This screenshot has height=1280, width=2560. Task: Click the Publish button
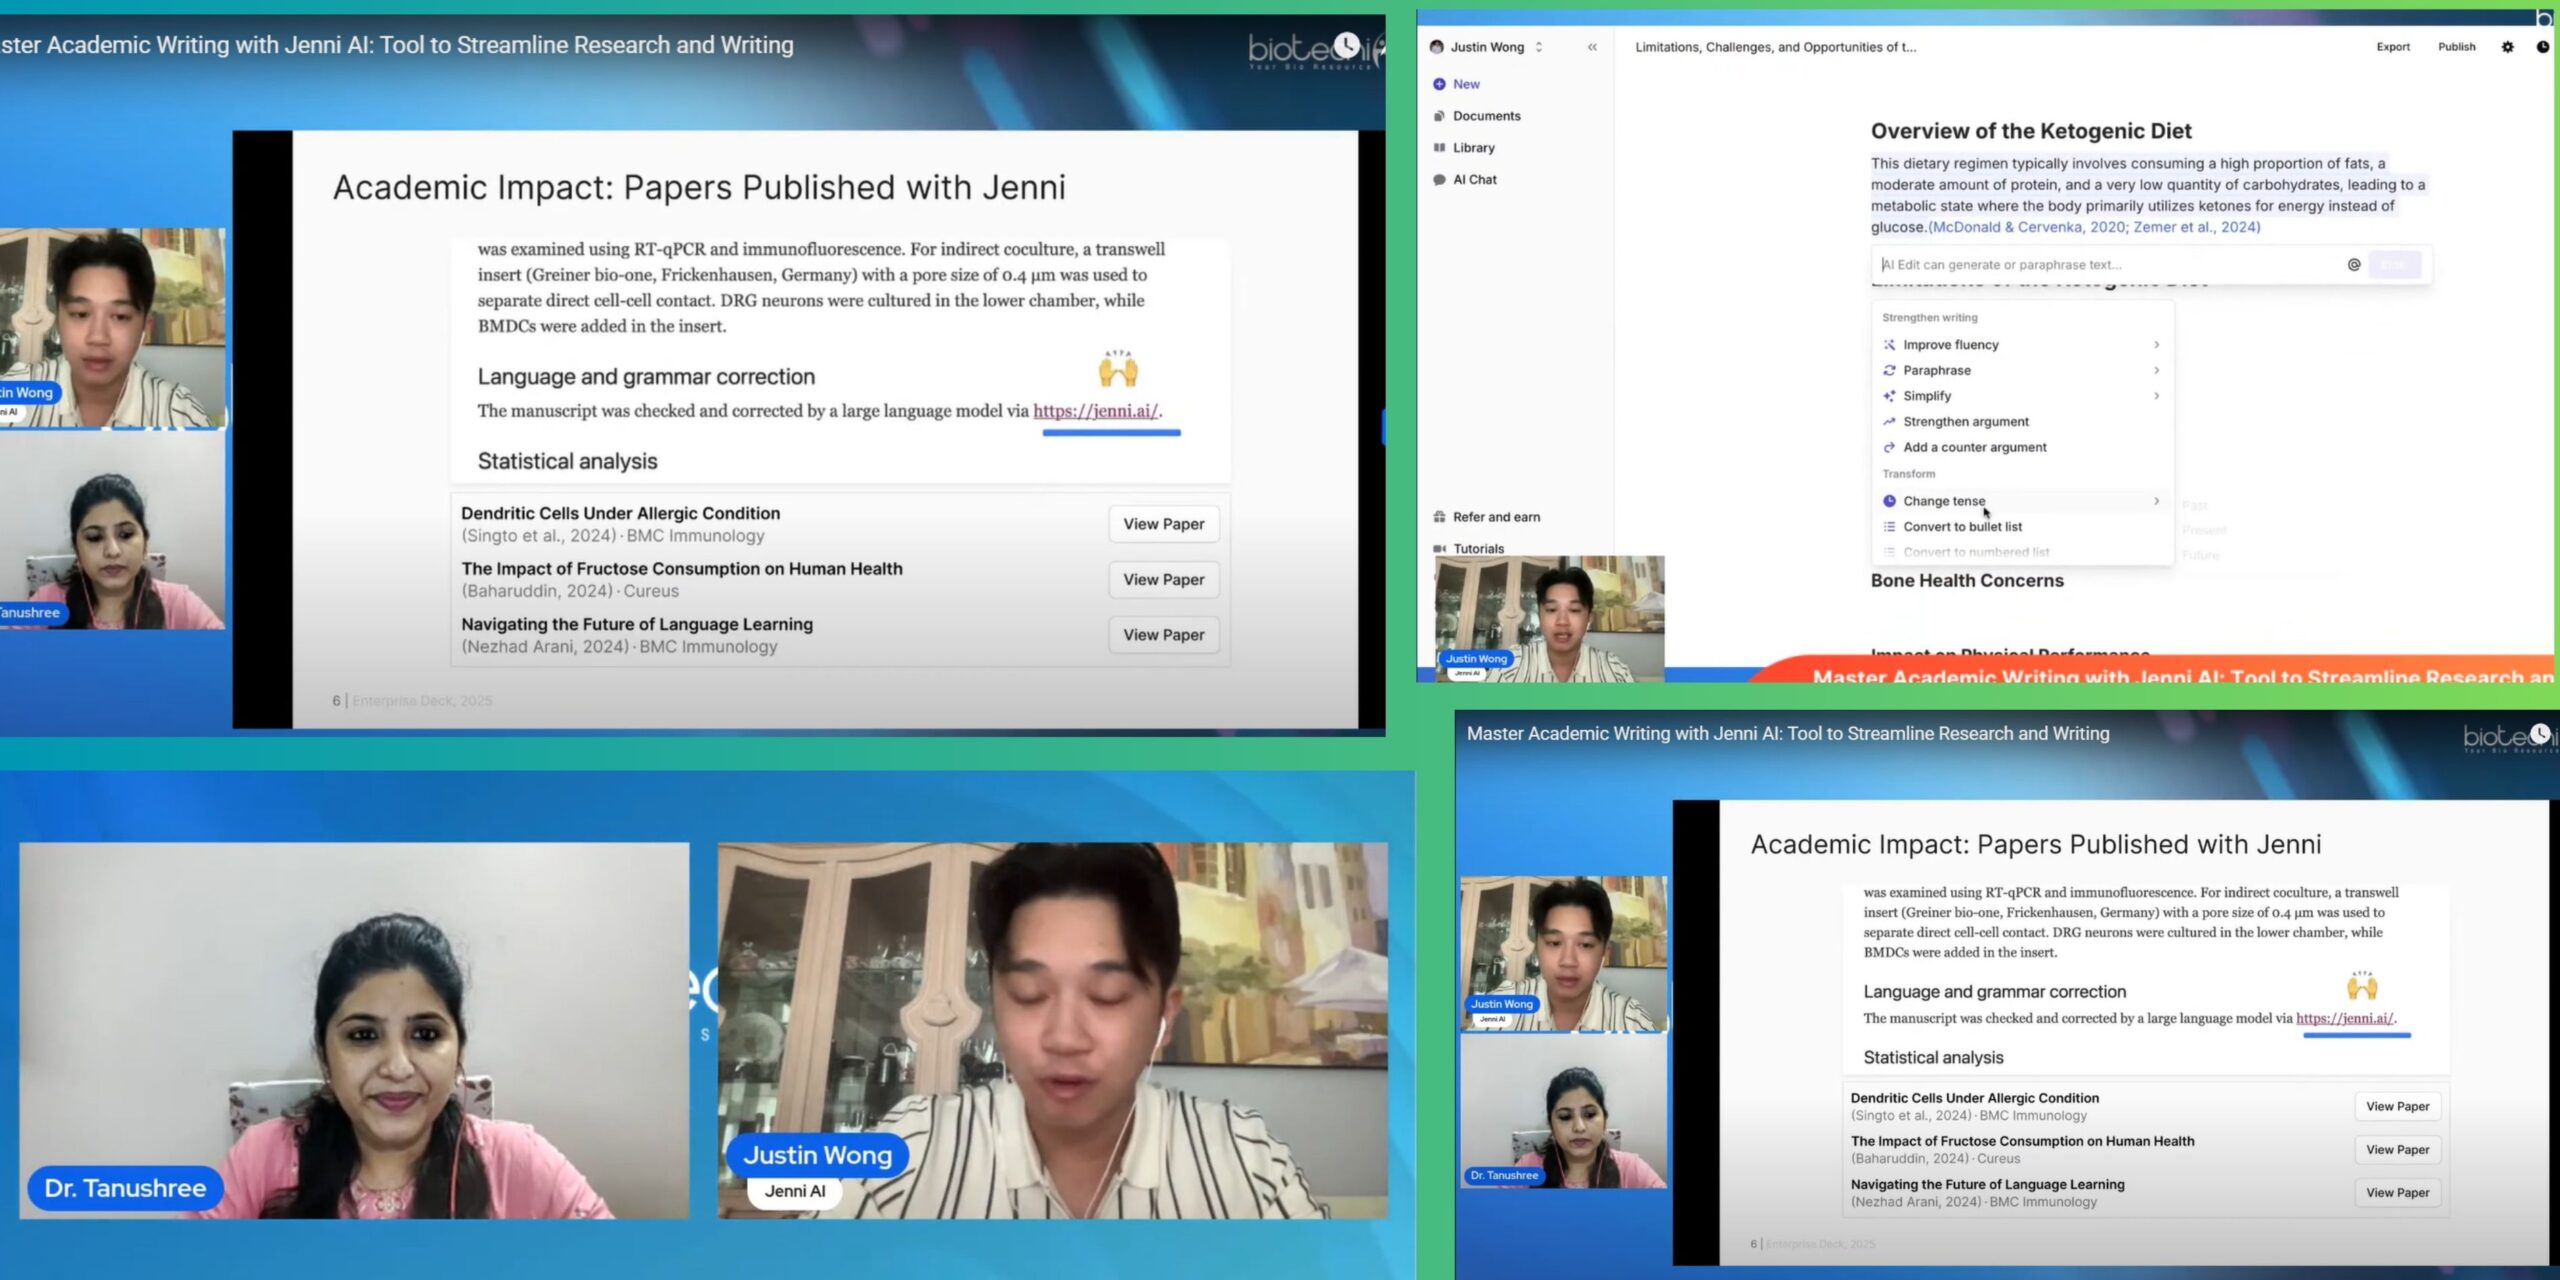[2456, 47]
